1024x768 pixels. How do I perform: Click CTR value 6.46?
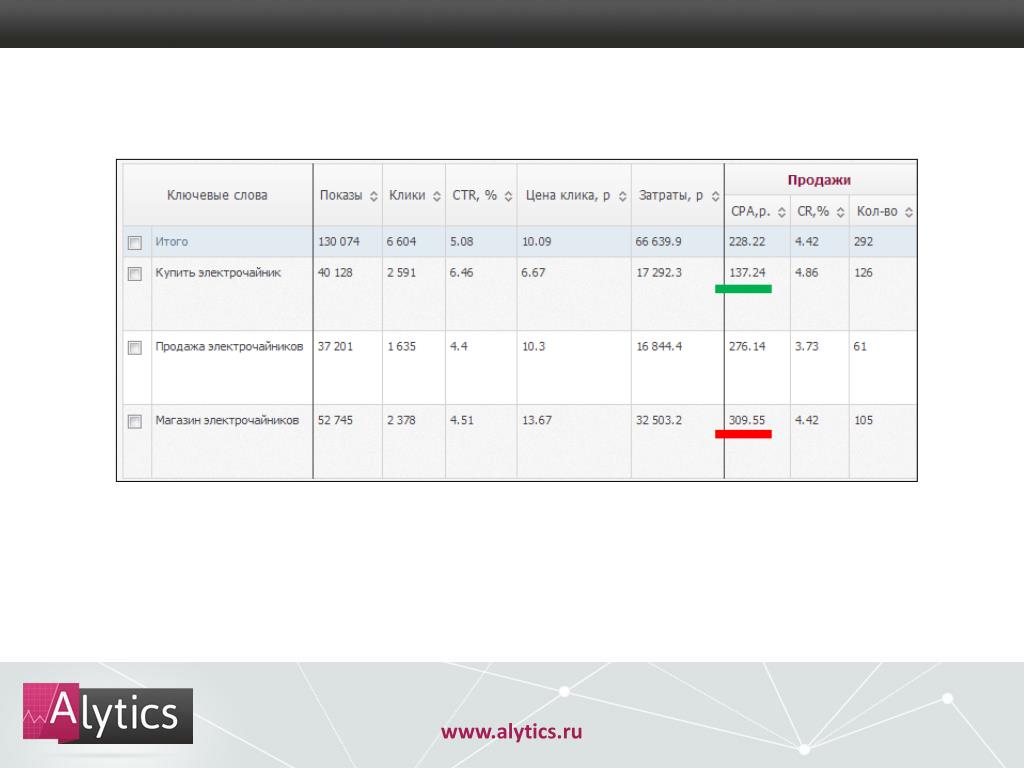point(461,272)
